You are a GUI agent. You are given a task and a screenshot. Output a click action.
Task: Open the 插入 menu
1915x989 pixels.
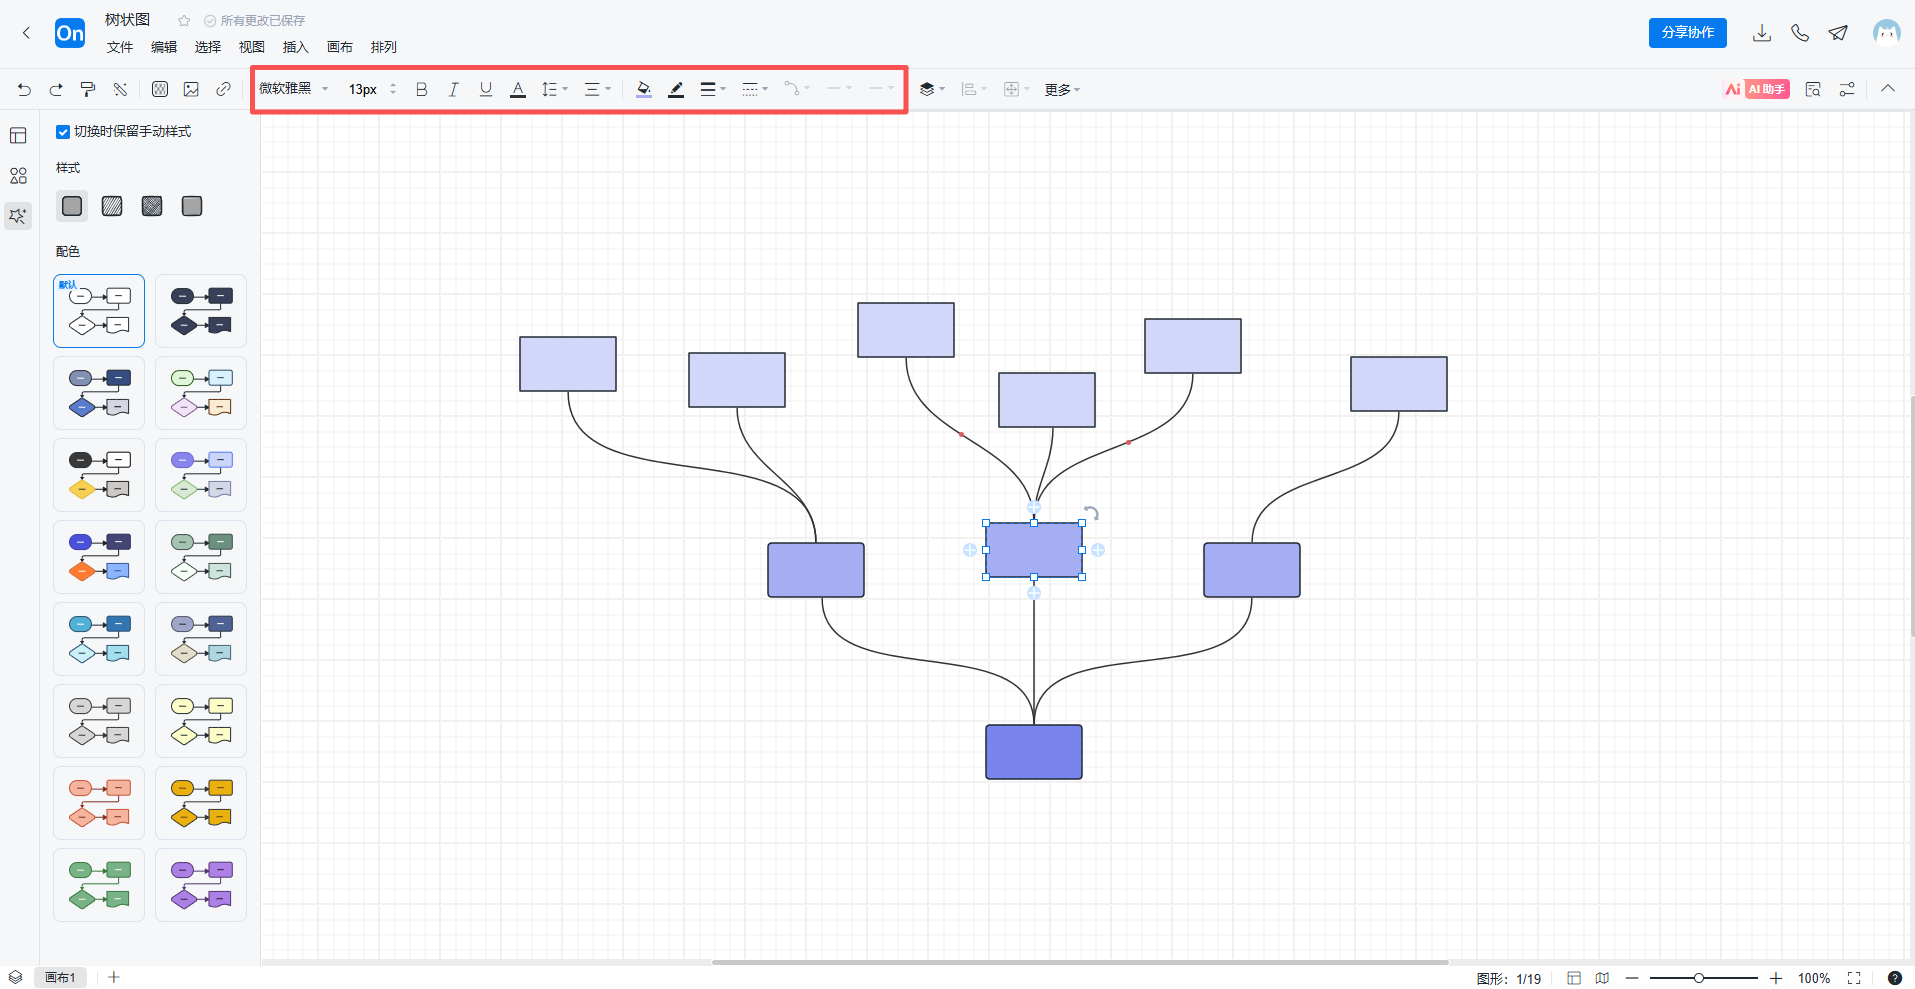point(295,47)
